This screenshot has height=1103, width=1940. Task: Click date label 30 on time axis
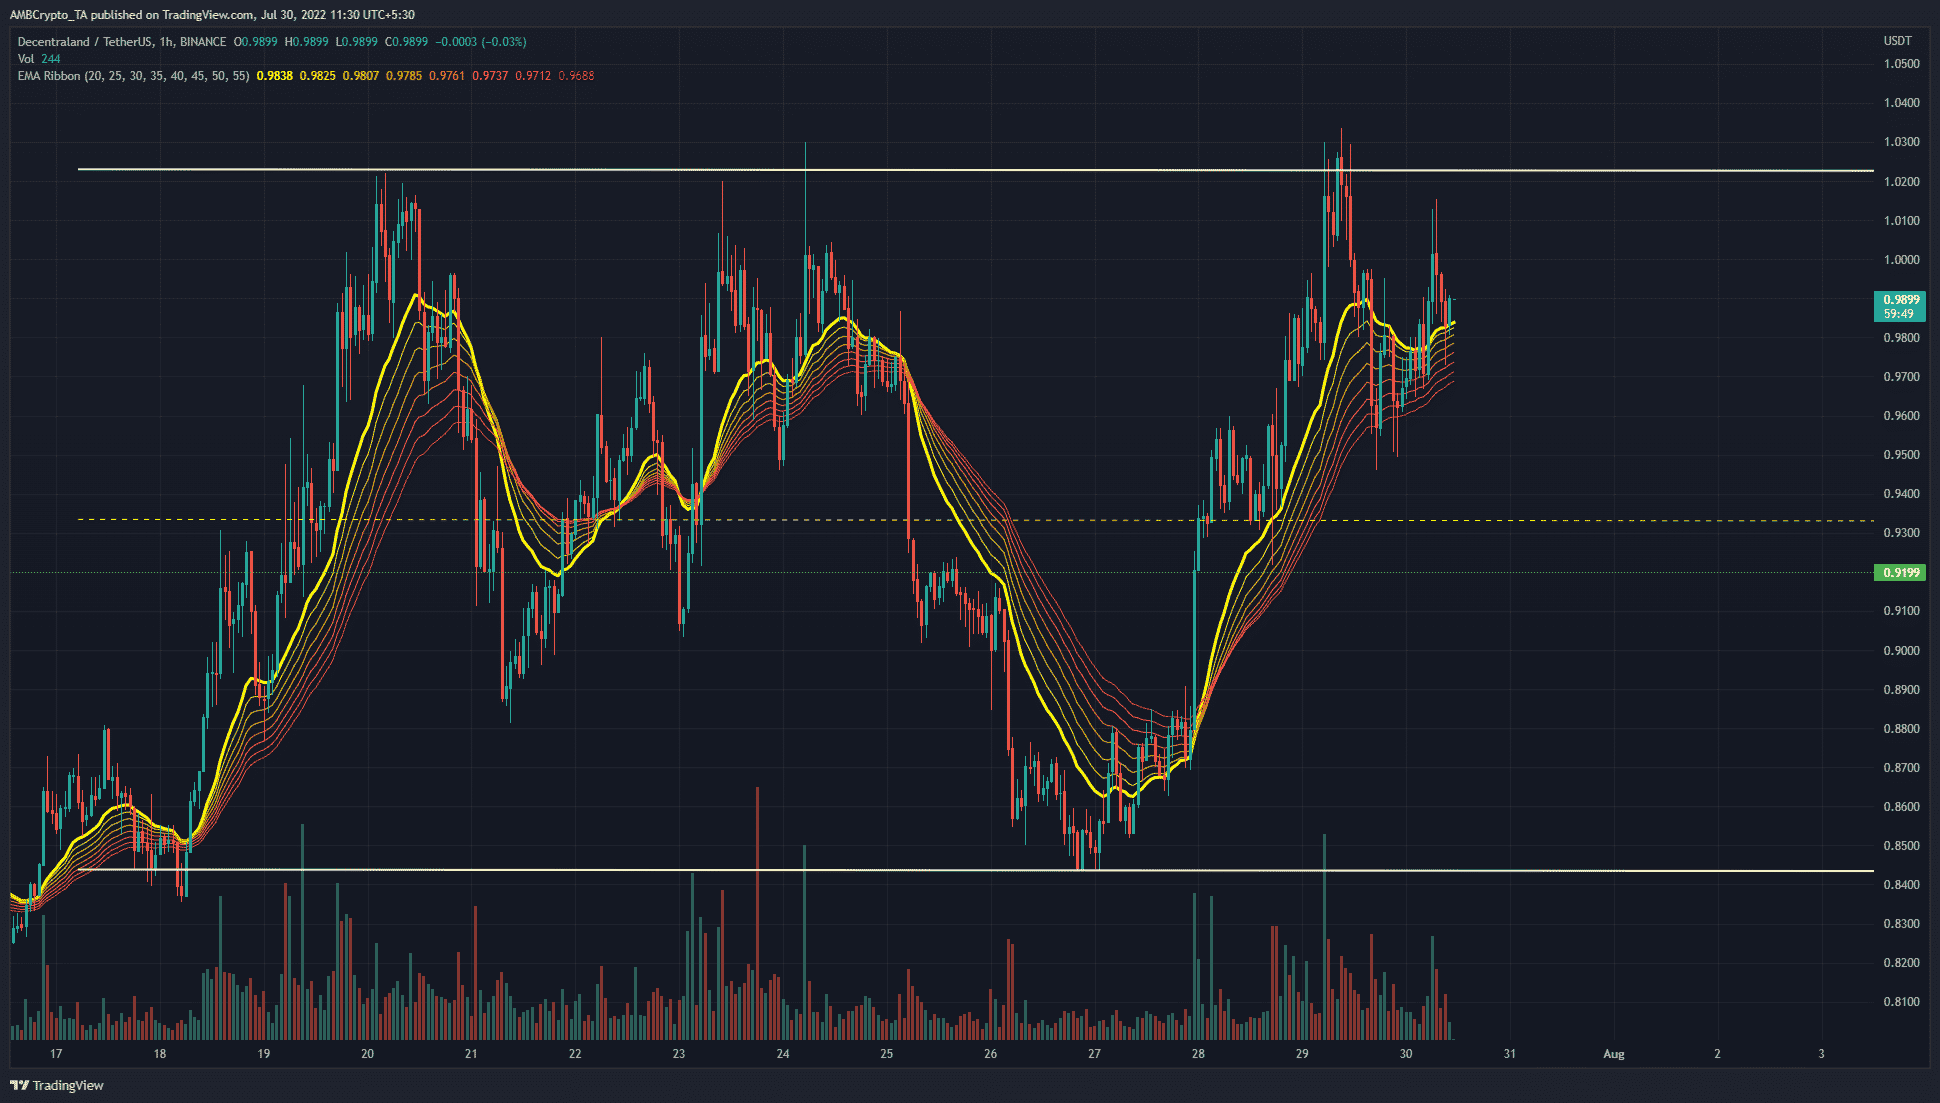point(1406,1054)
